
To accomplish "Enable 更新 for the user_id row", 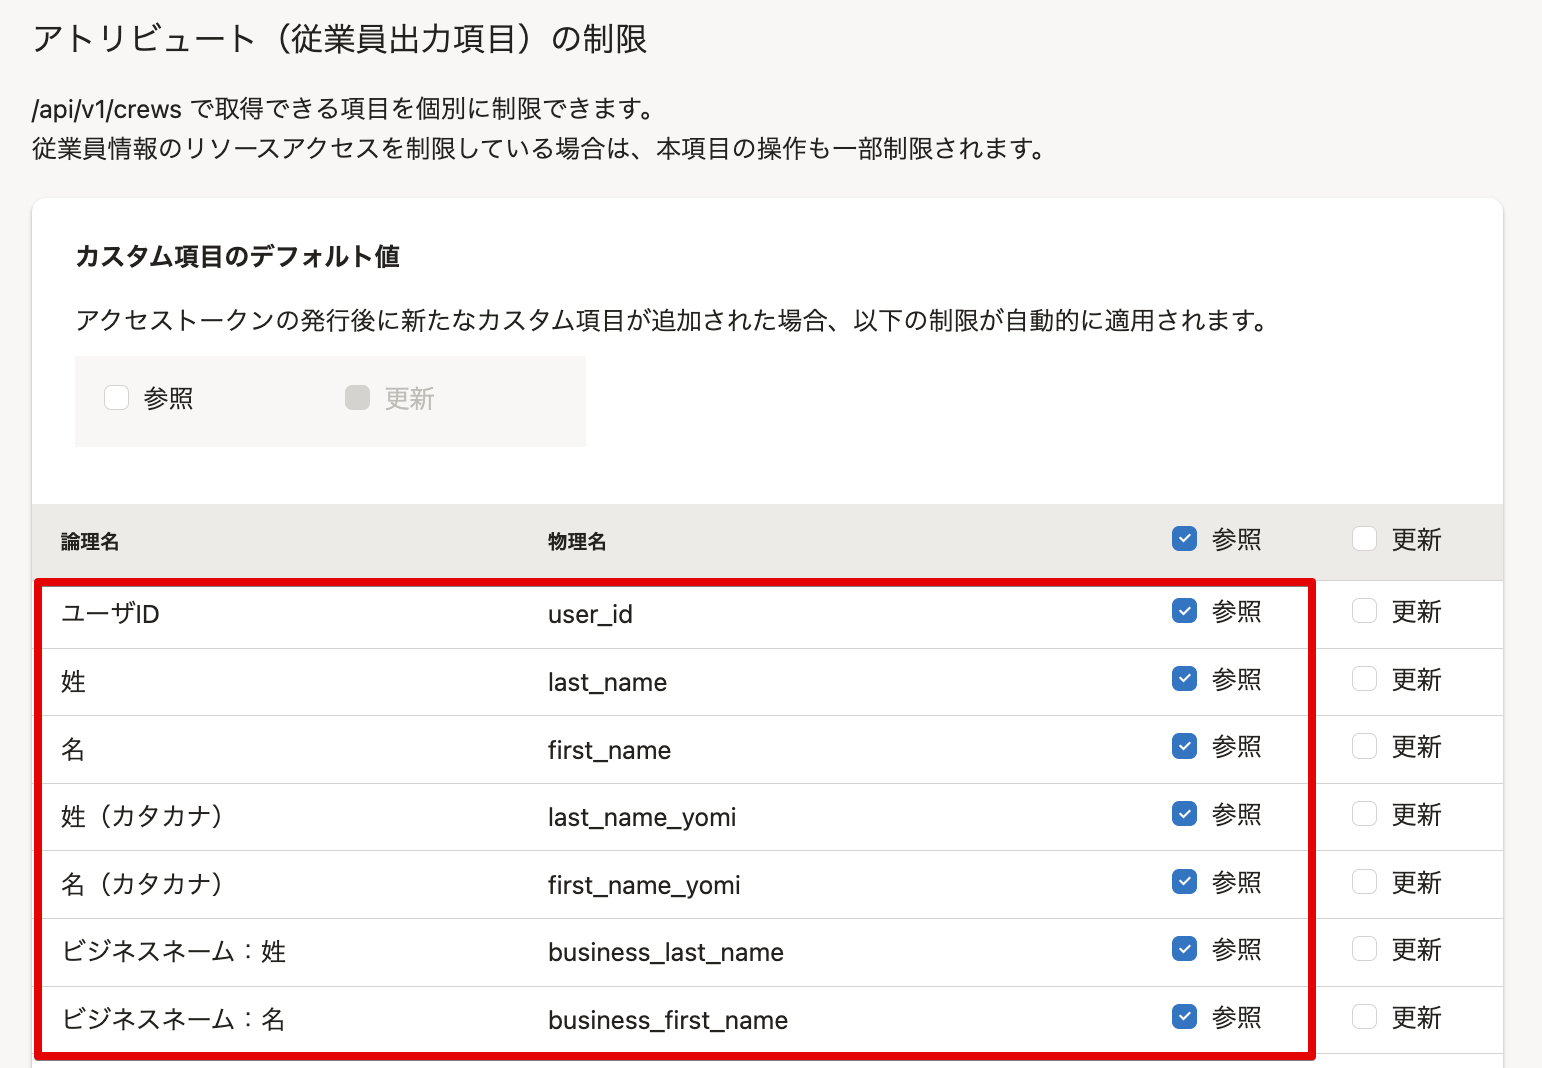I will pyautogui.click(x=1364, y=611).
